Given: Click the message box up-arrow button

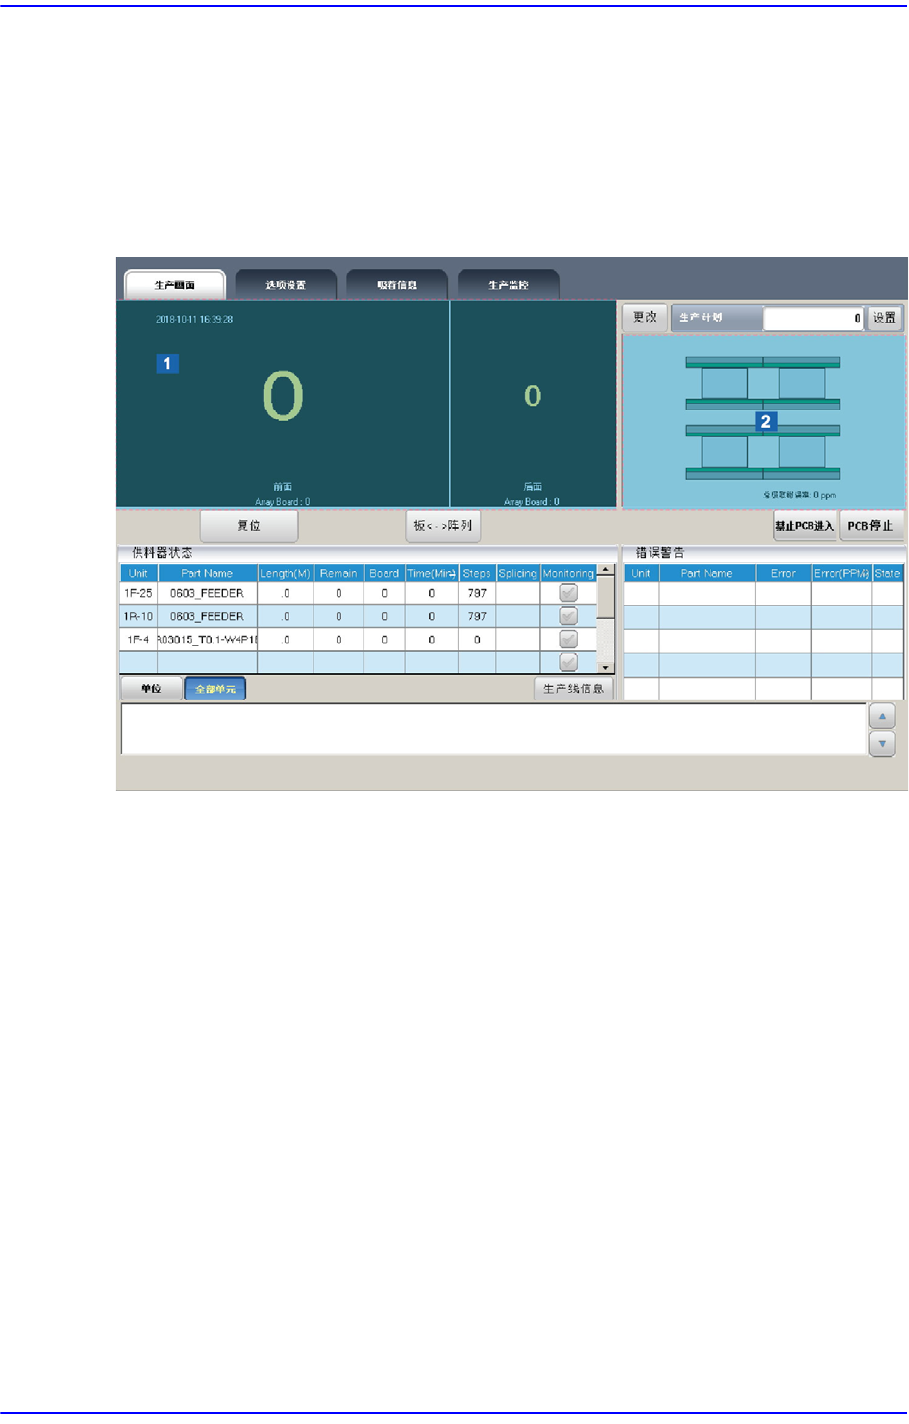Looking at the screenshot, I should [x=882, y=717].
